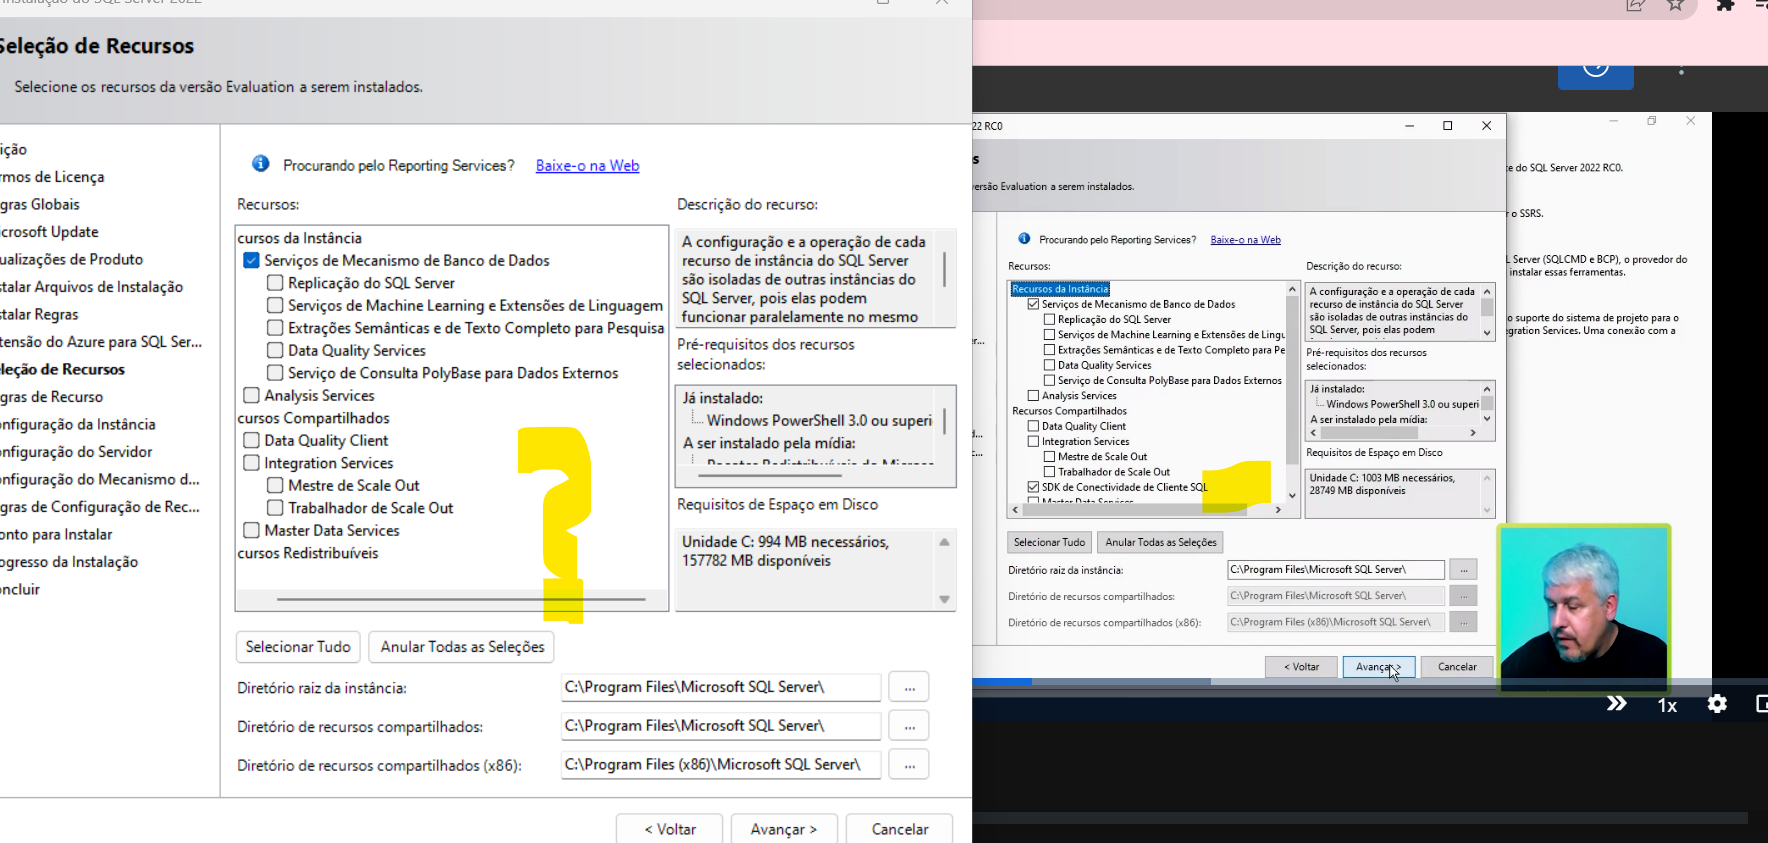Check Extrações Semânticas e de Texto Completo
This screenshot has width=1768, height=843.
tap(275, 328)
